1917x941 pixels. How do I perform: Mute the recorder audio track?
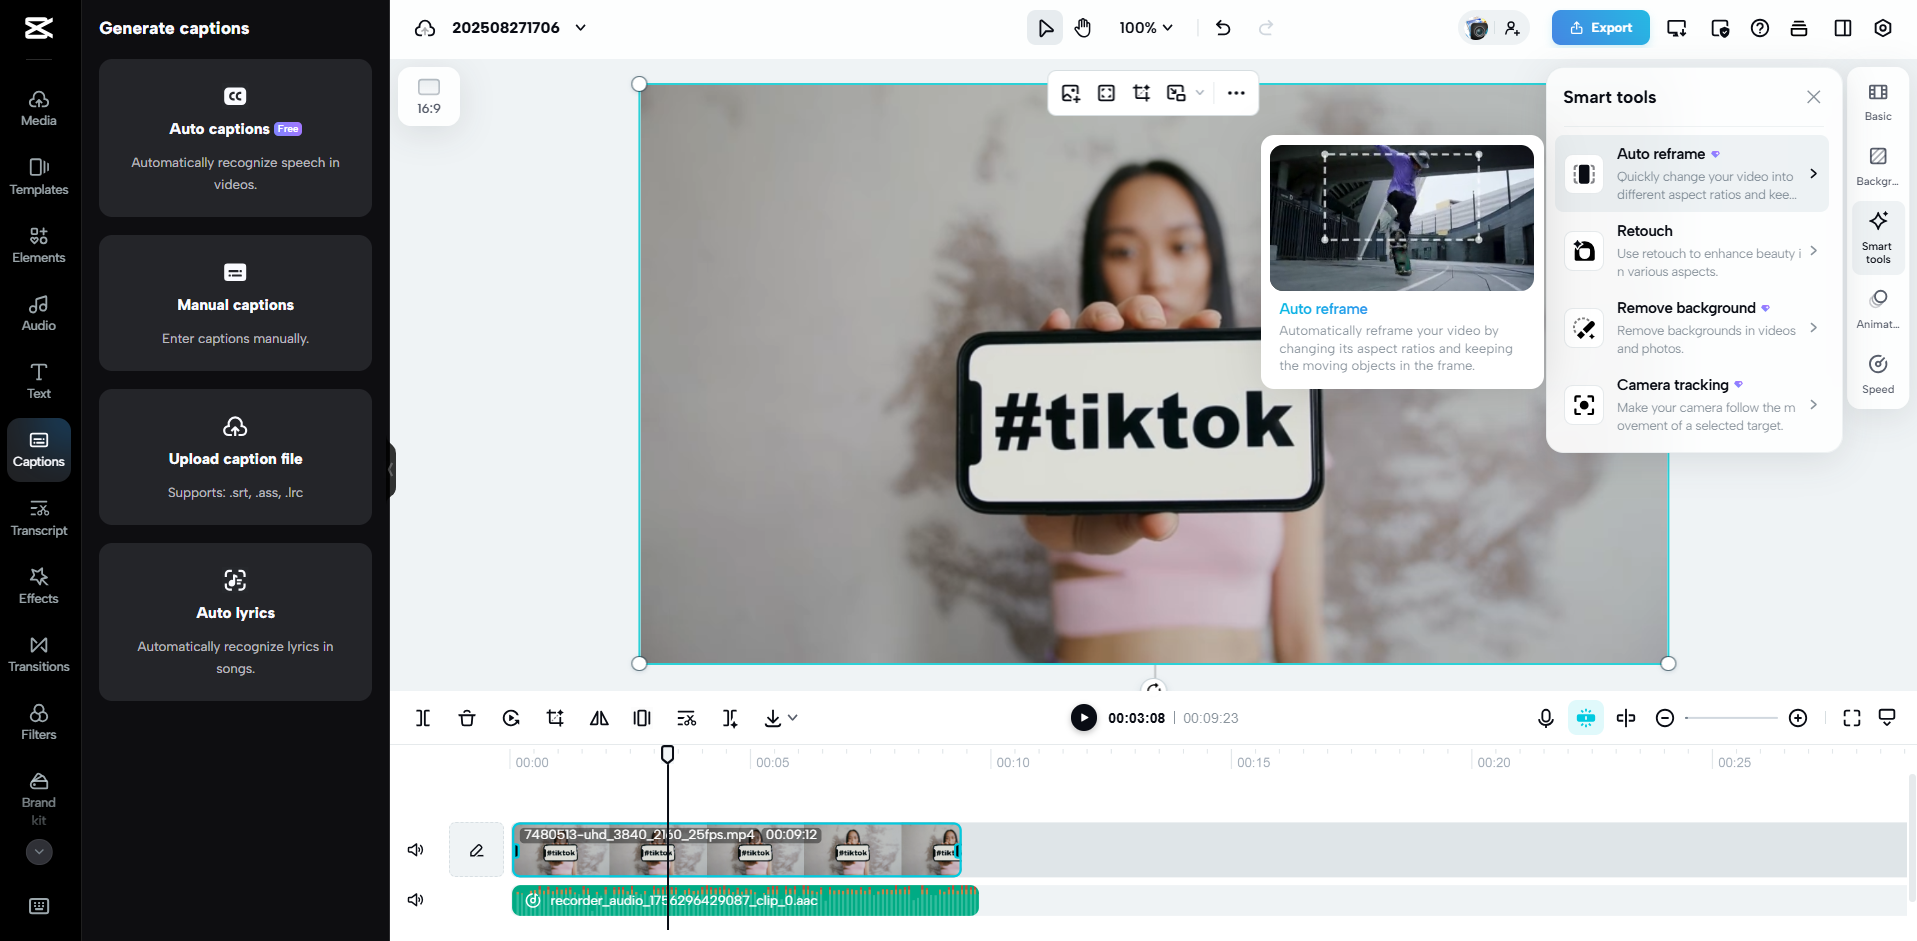[415, 899]
